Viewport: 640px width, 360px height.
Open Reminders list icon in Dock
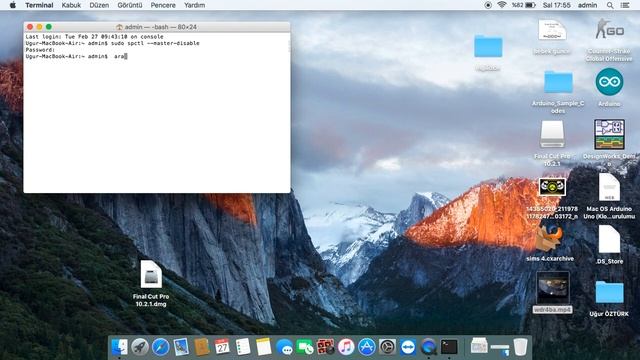(x=243, y=347)
